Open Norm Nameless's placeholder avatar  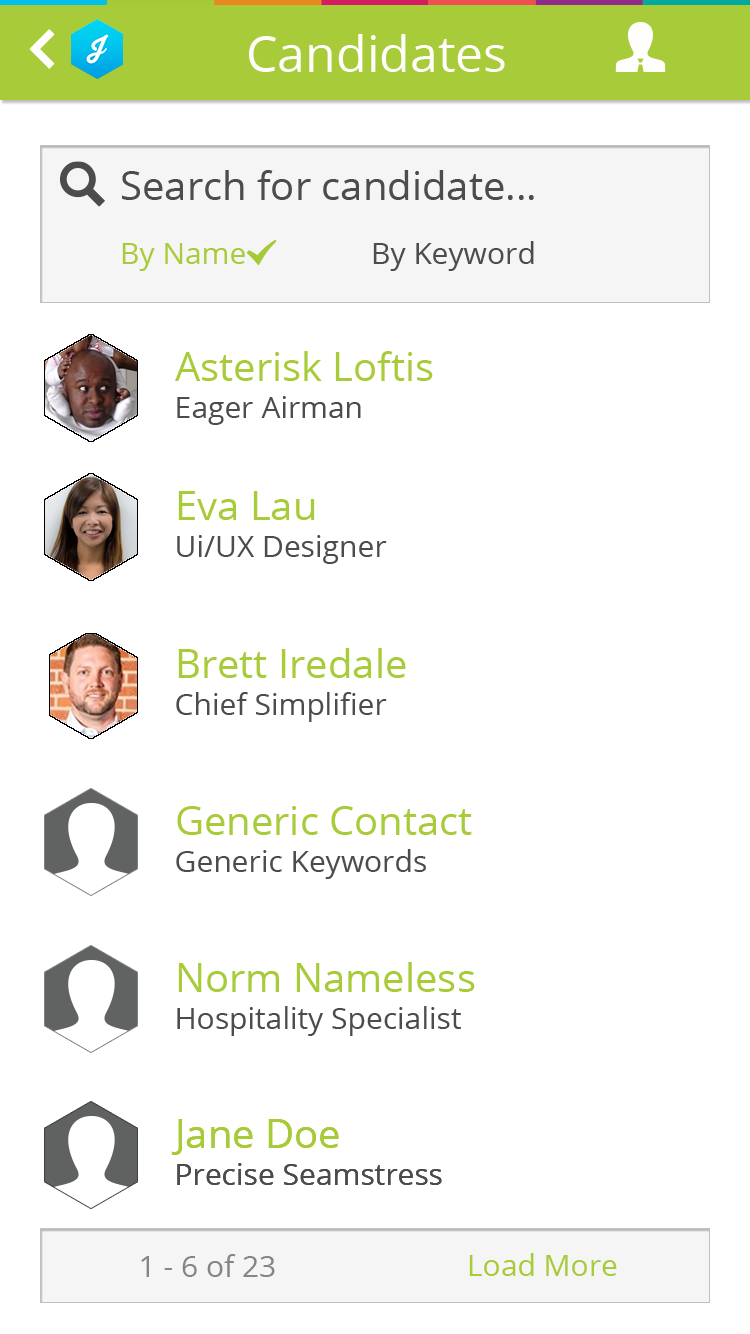click(x=91, y=998)
